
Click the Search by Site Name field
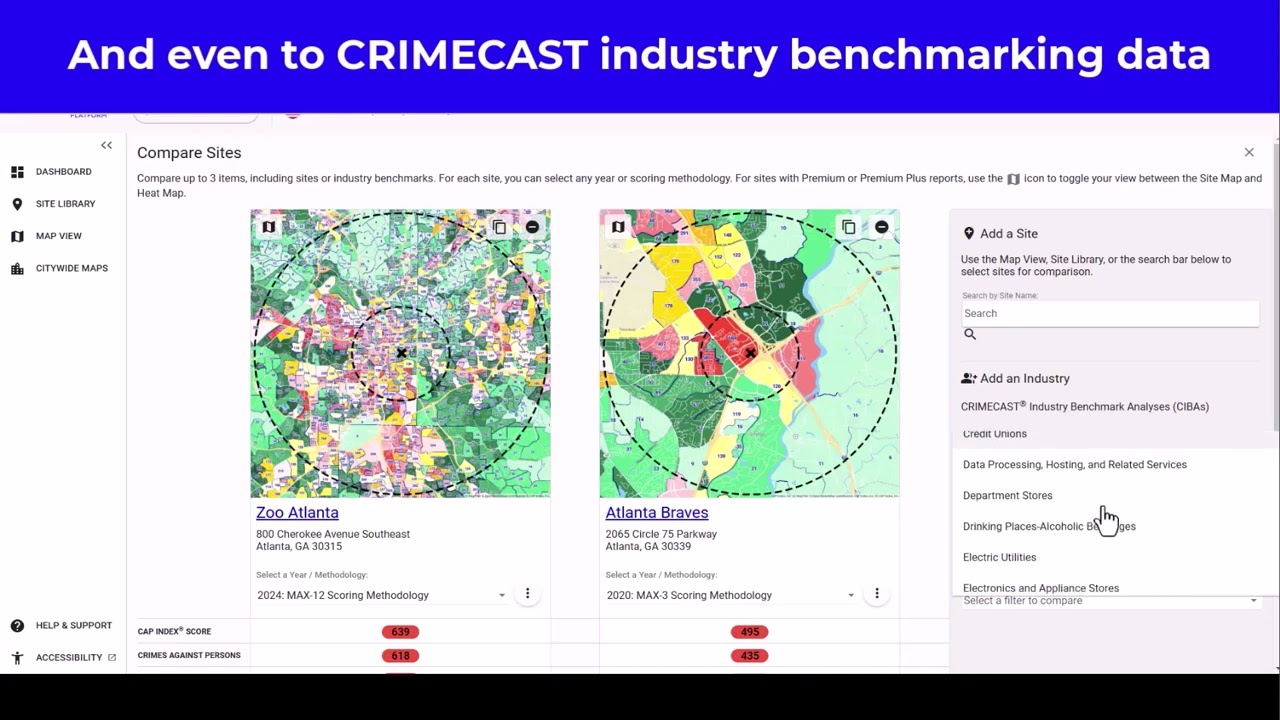(1110, 313)
